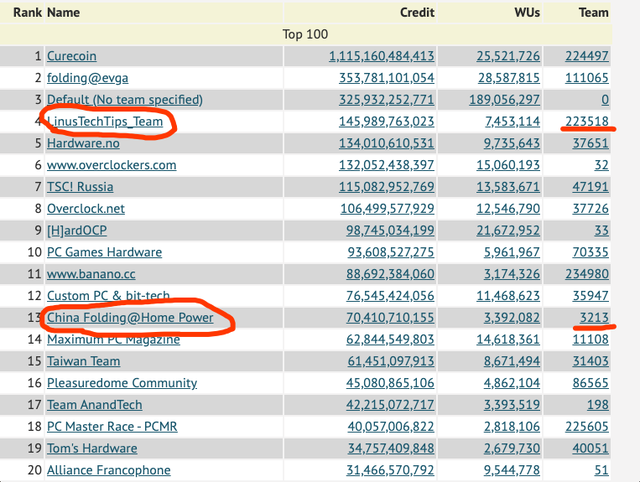
Task: Click team number 47191
Action: [x=591, y=187]
